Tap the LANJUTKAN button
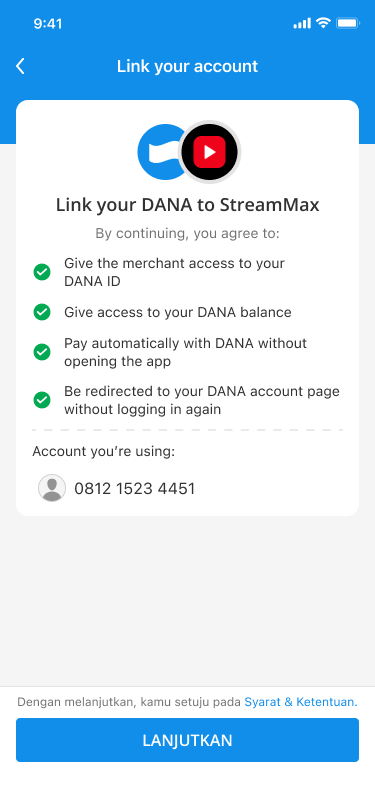 [x=188, y=740]
